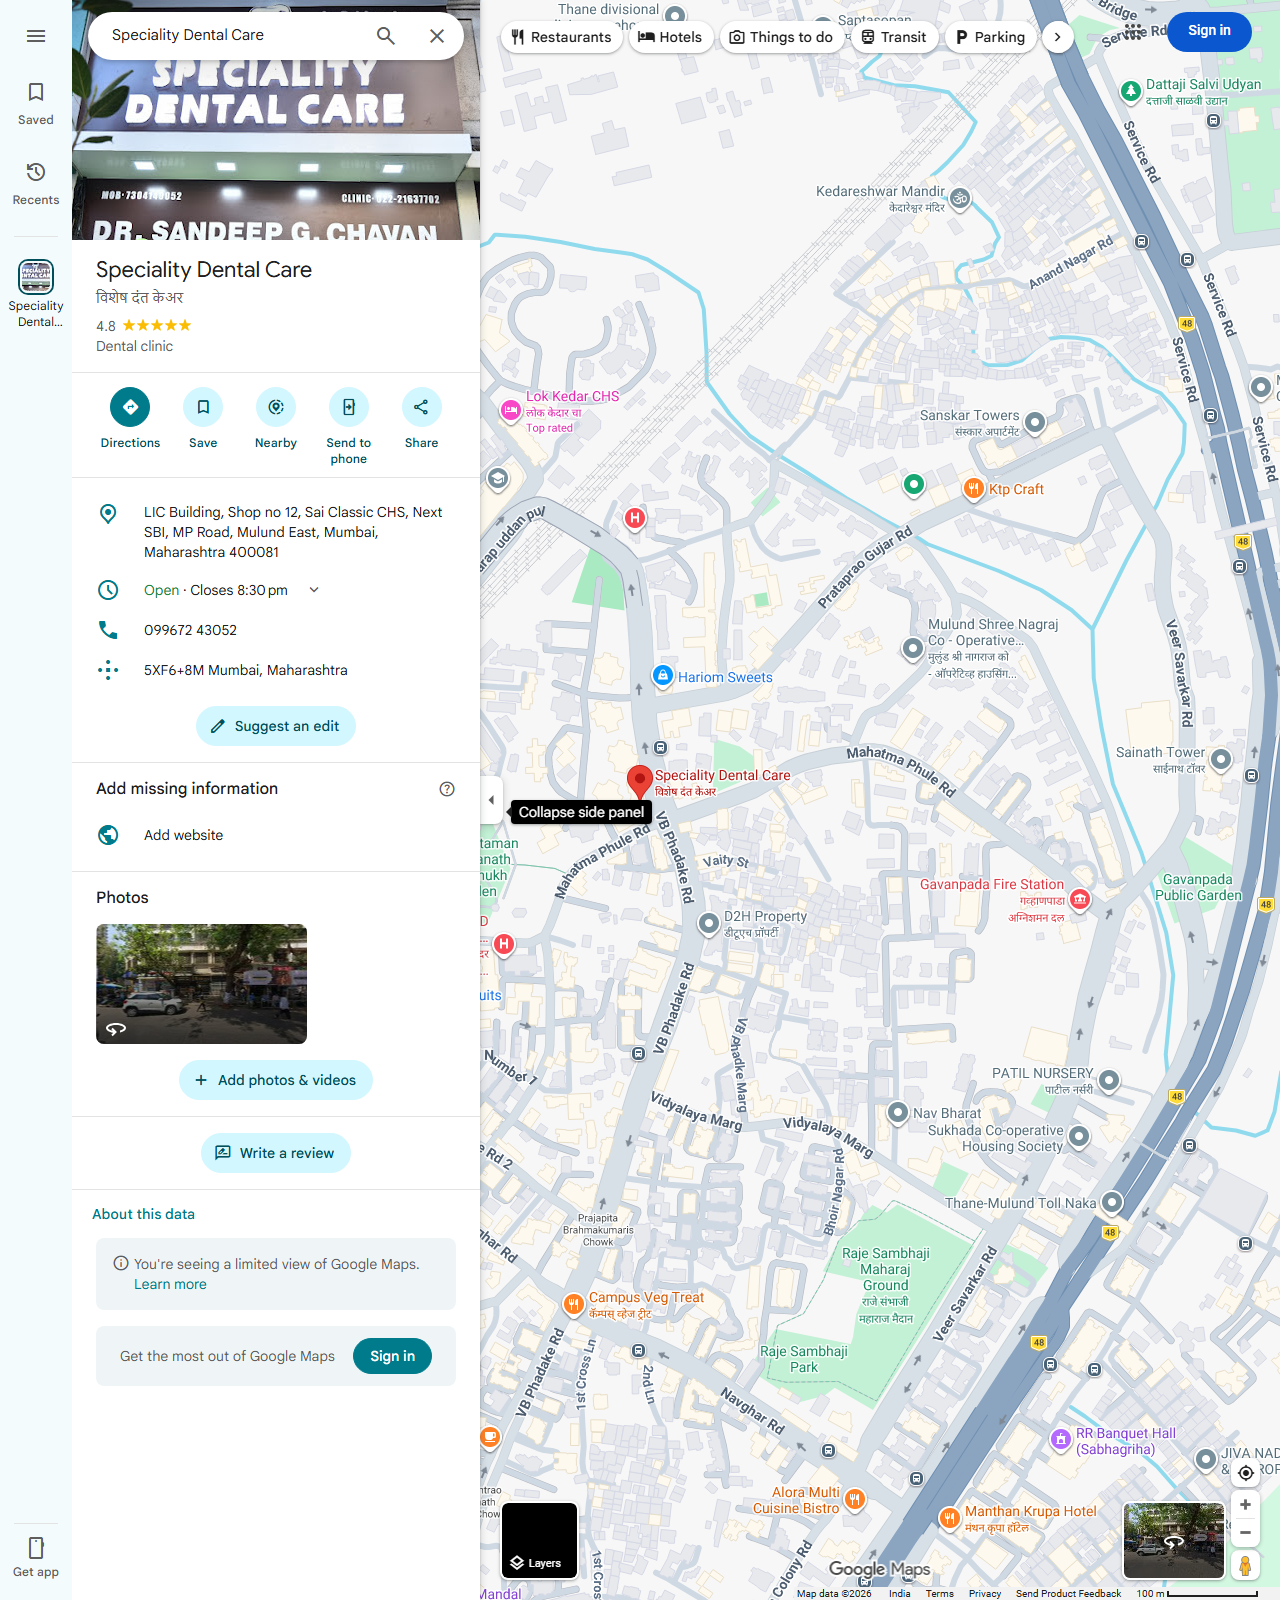The image size is (1280, 1600).
Task: Select Lok Kedar CHS hotel marker
Action: pos(511,410)
